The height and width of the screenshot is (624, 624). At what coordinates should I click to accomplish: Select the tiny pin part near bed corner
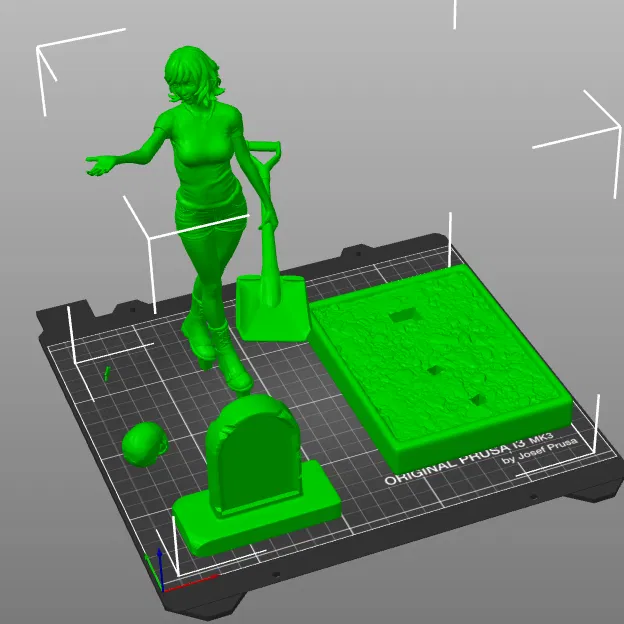pos(107,374)
